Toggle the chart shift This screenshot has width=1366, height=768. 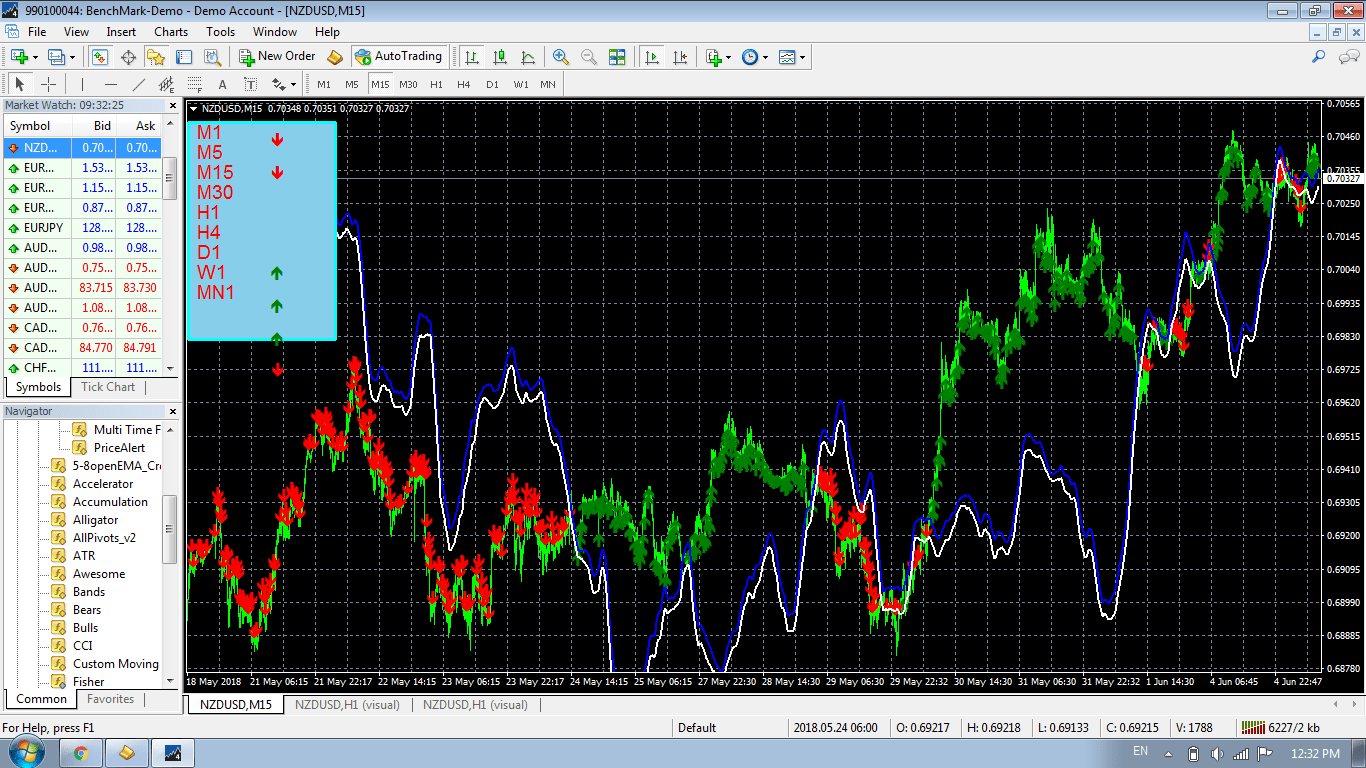tap(681, 57)
